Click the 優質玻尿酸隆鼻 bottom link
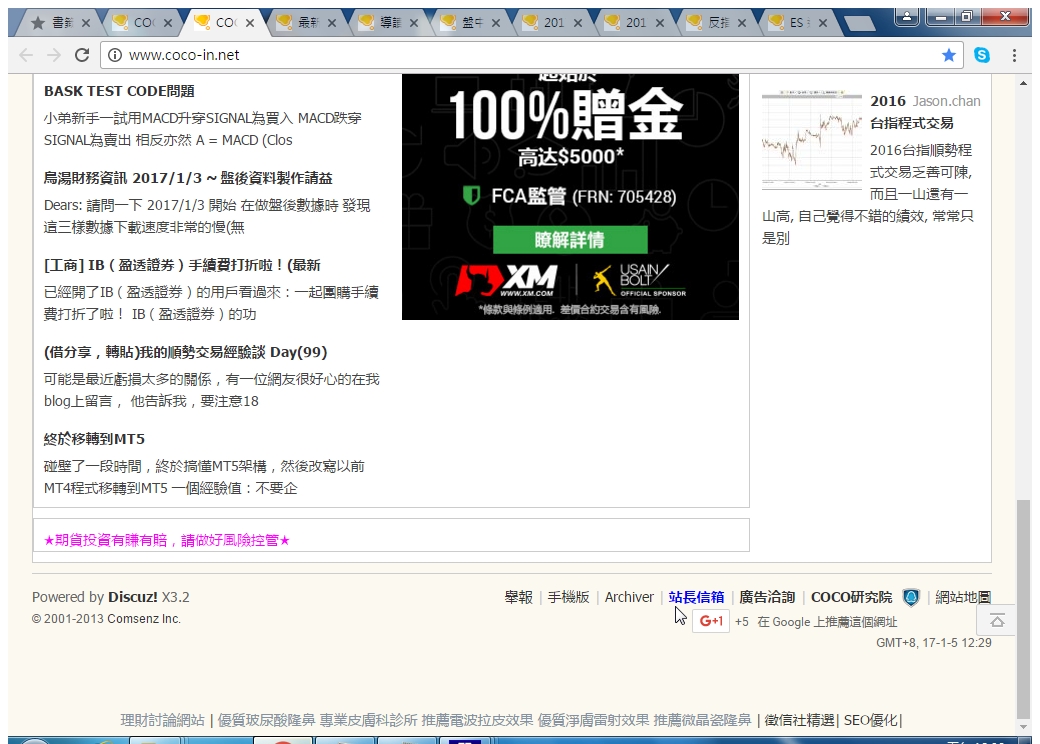1040x744 pixels. click(x=267, y=720)
